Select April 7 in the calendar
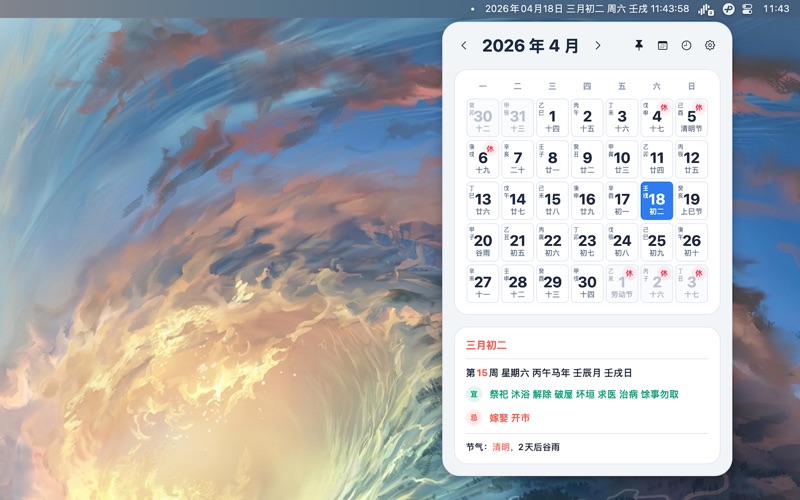The width and height of the screenshot is (800, 500). click(x=517, y=159)
